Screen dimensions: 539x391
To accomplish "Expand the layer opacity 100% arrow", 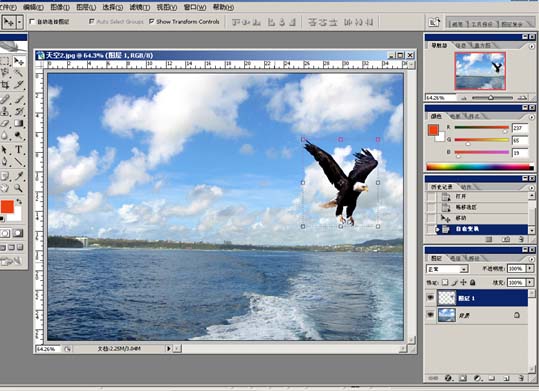I will (x=530, y=268).
